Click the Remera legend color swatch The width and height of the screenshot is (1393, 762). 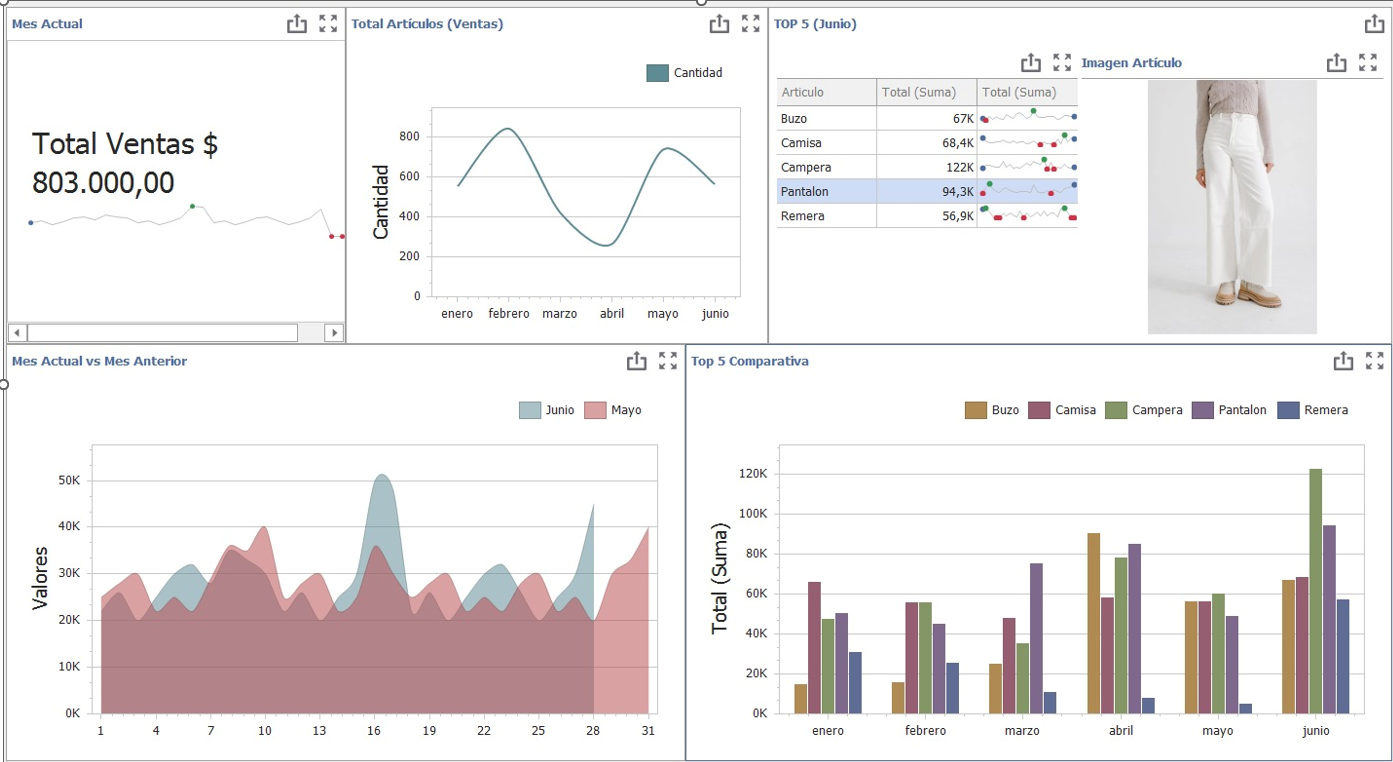pyautogui.click(x=1289, y=410)
